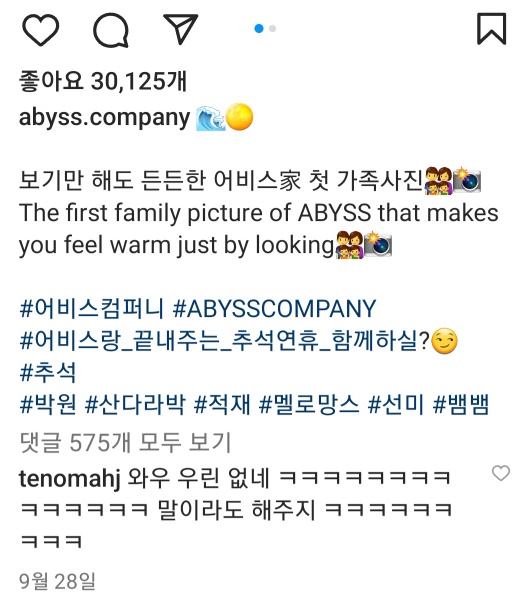Save post with bookmark icon

[x=491, y=29]
